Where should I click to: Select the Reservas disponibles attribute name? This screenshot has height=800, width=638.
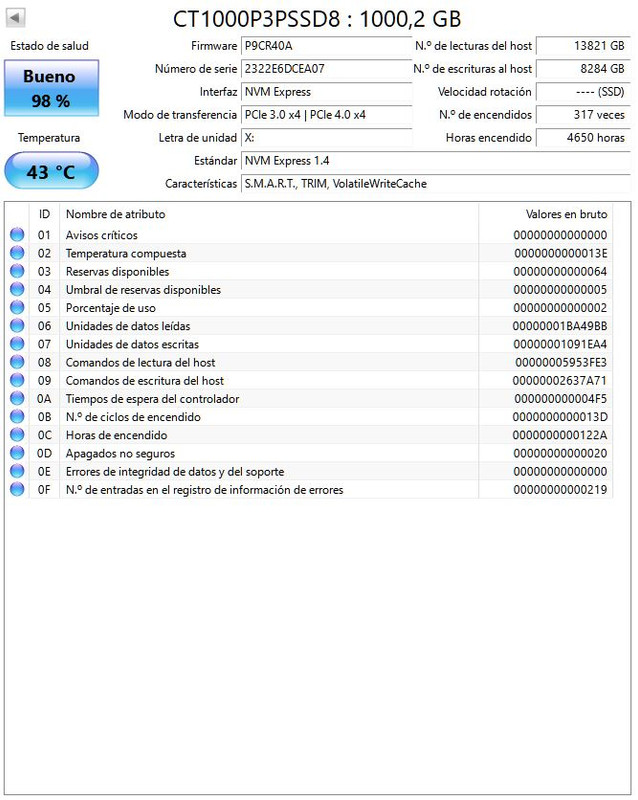coord(117,271)
